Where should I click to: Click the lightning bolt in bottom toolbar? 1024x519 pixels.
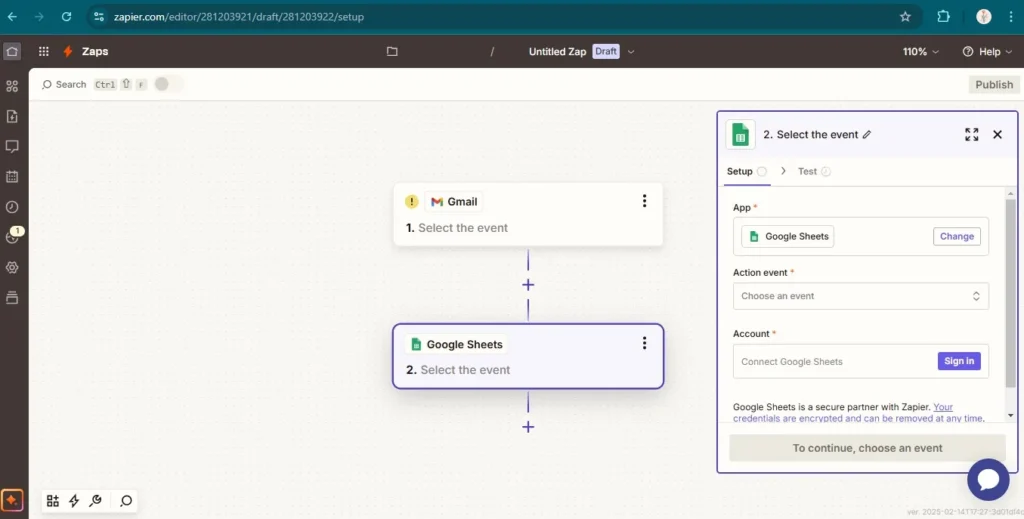[x=74, y=501]
